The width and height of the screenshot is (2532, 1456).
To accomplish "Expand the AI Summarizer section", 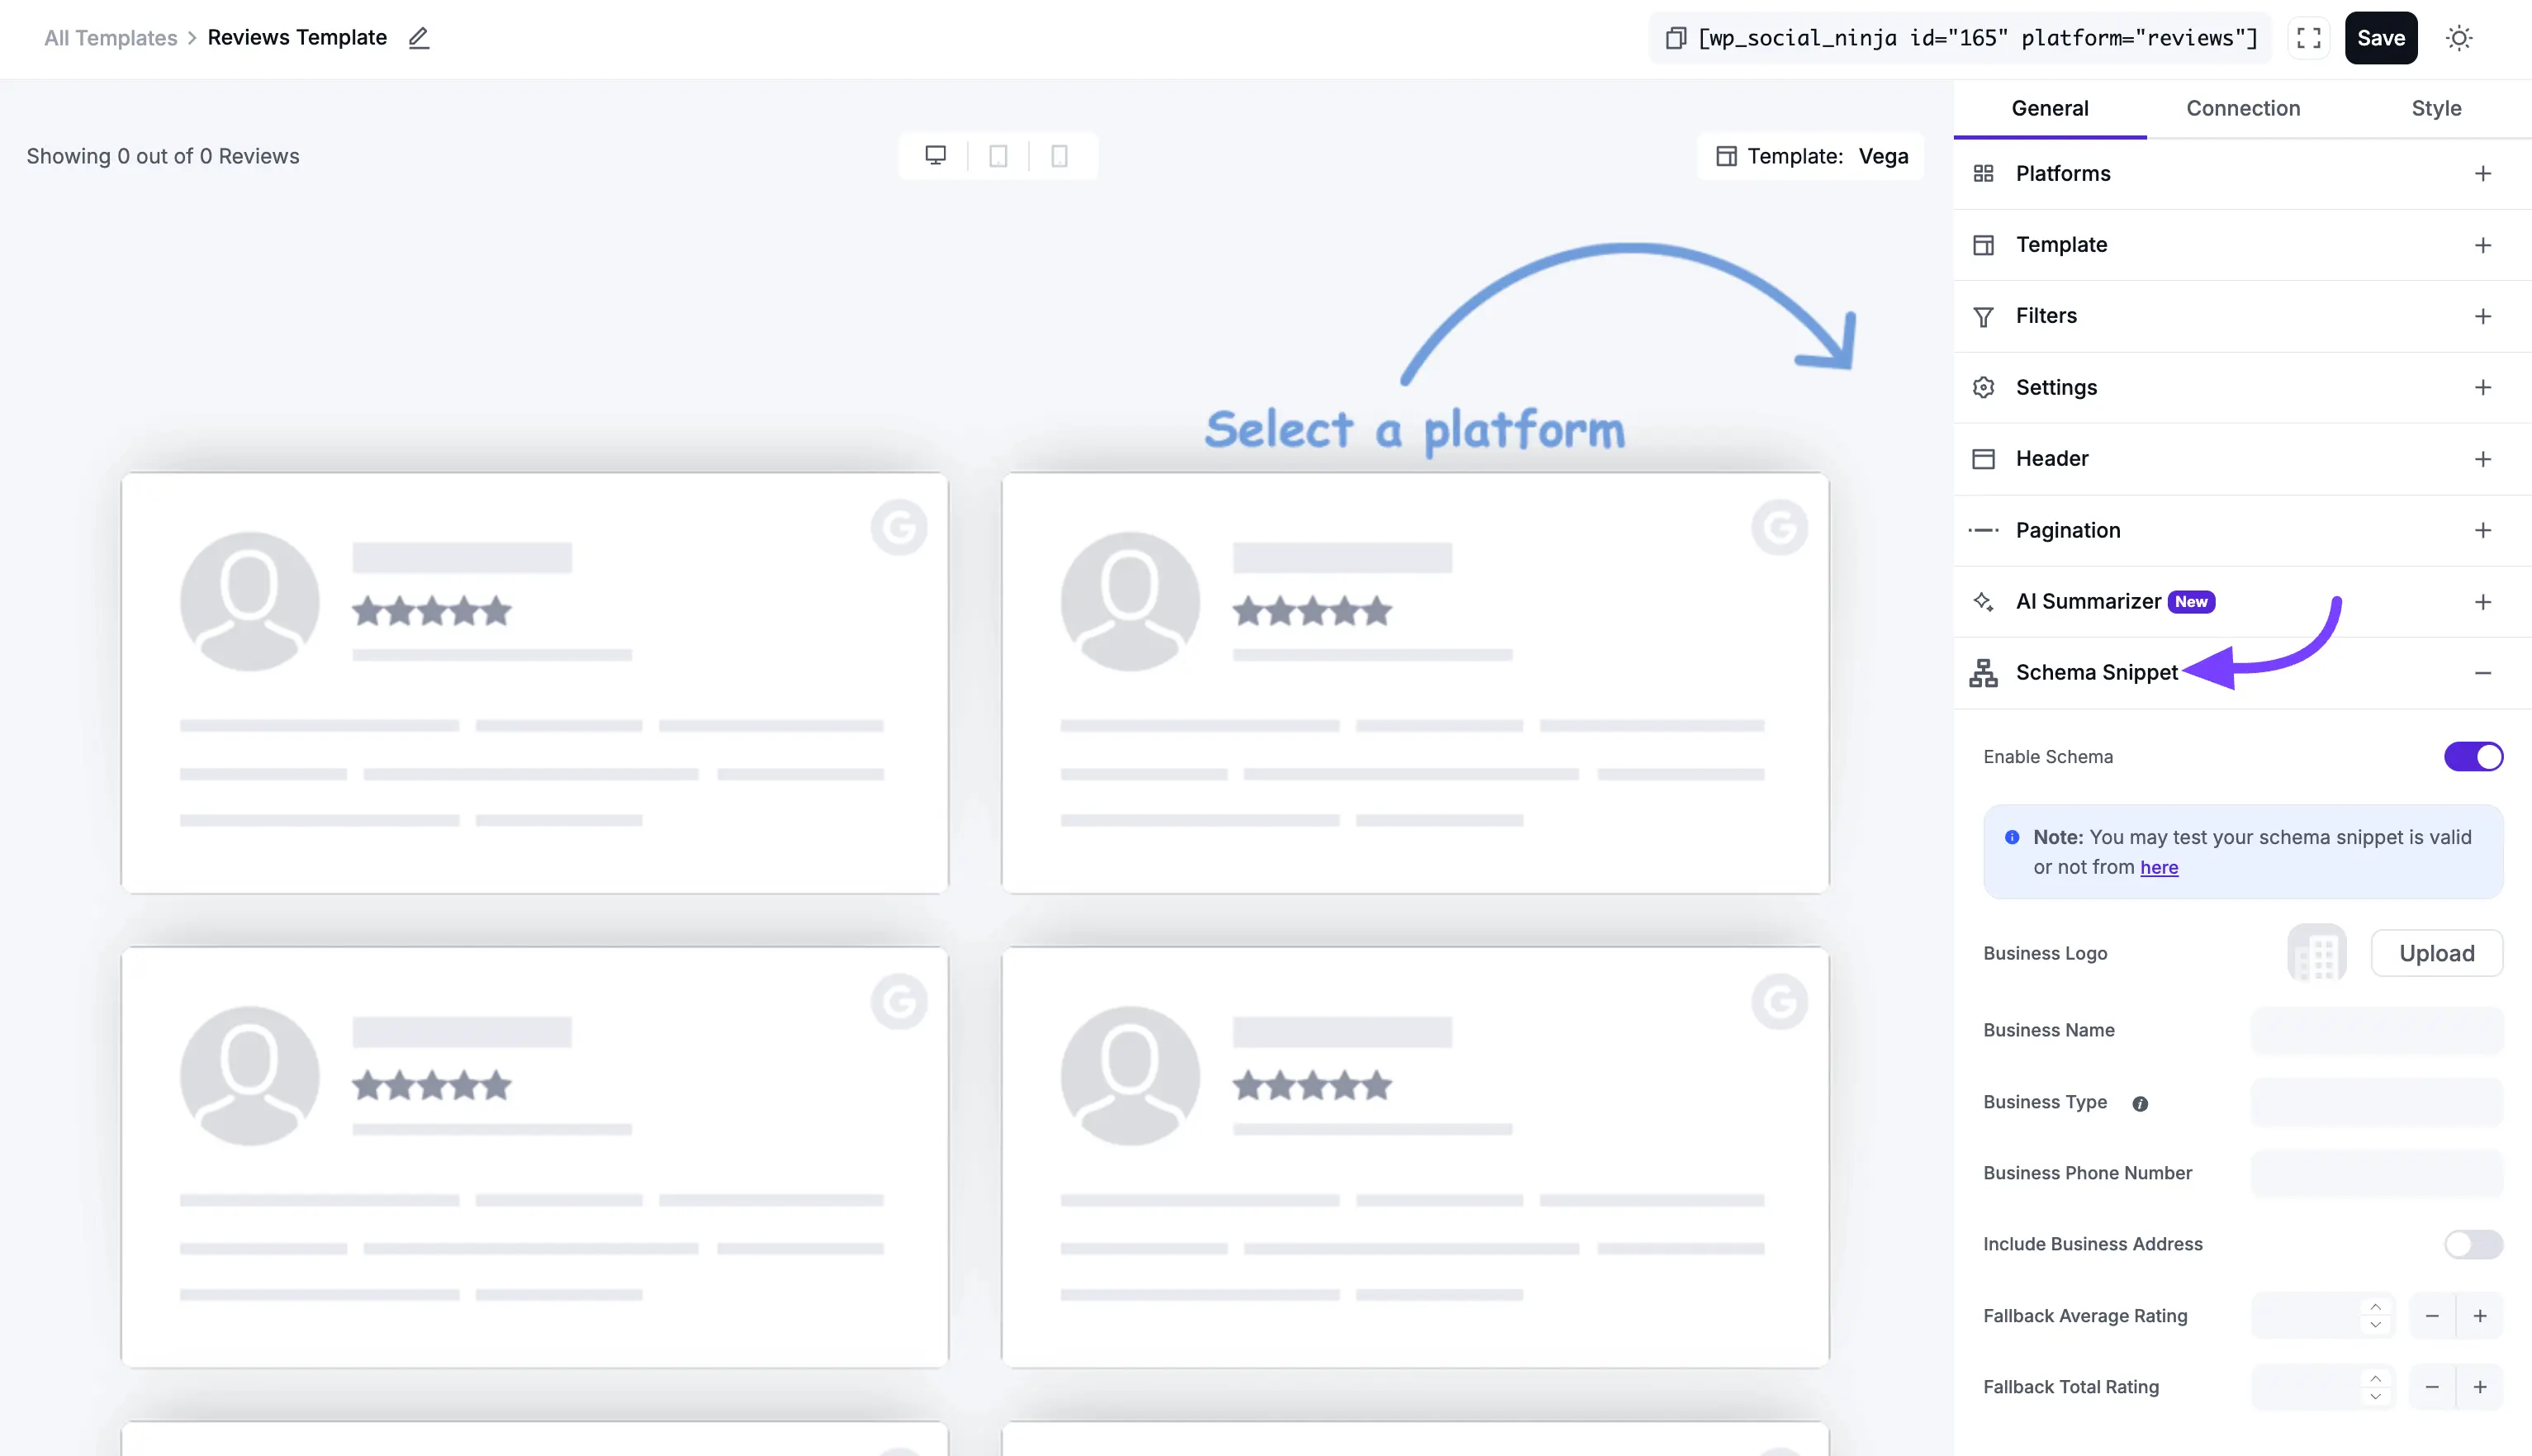I will tap(2485, 601).
